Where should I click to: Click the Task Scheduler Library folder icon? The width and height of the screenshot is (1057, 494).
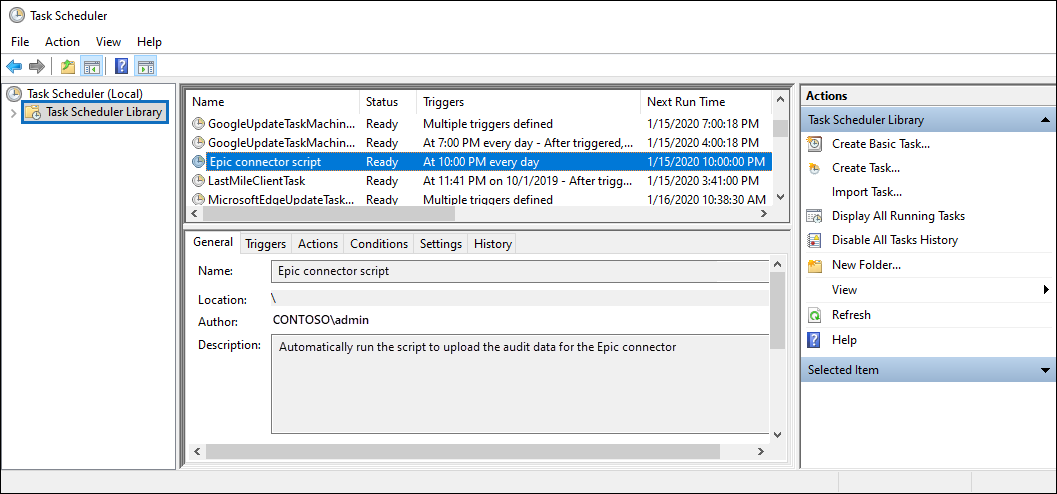(x=33, y=112)
